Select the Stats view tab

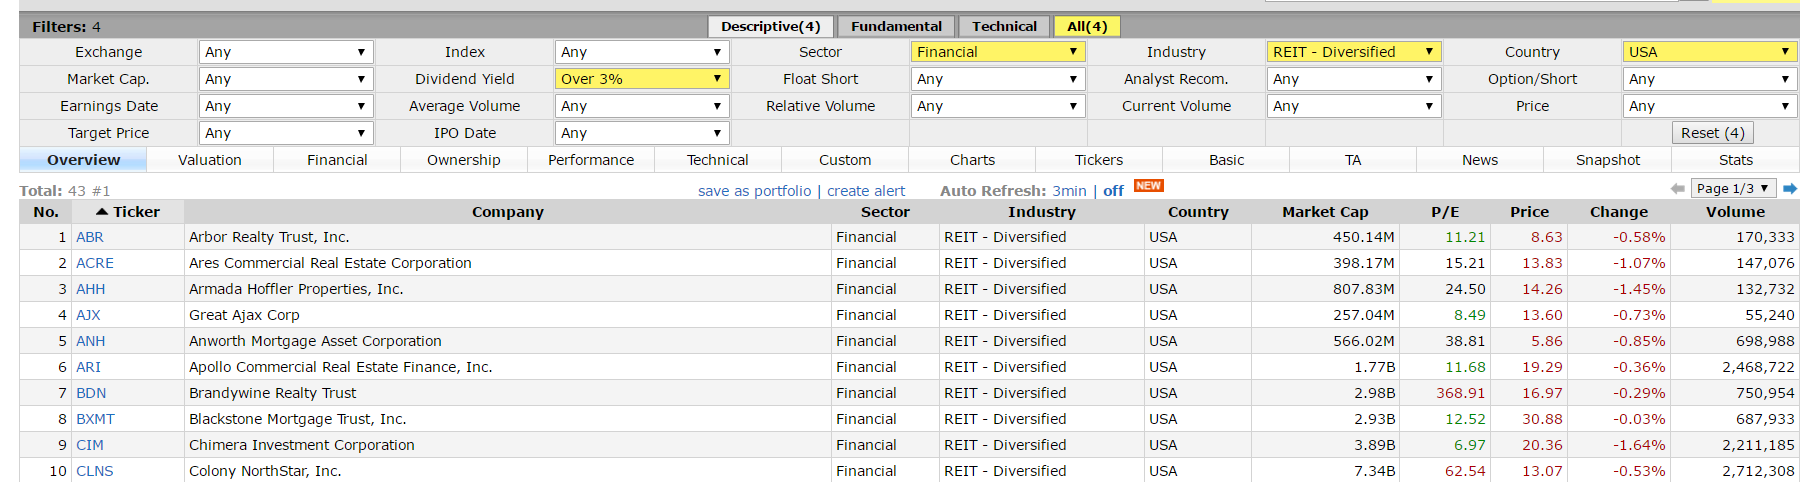click(1735, 160)
